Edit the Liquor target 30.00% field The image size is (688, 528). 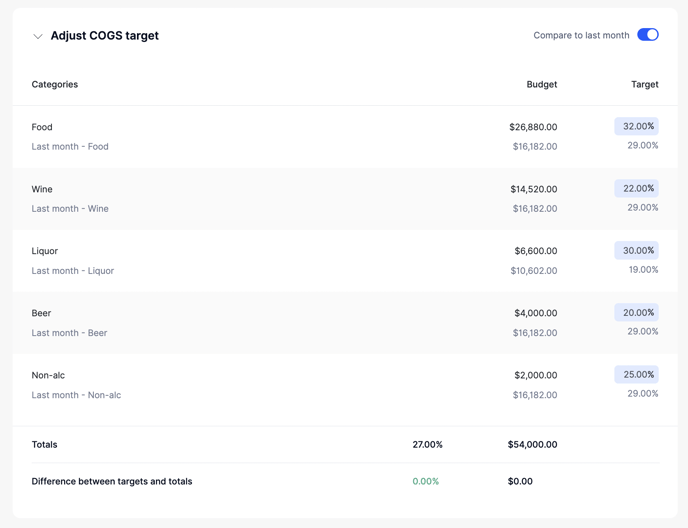click(637, 251)
